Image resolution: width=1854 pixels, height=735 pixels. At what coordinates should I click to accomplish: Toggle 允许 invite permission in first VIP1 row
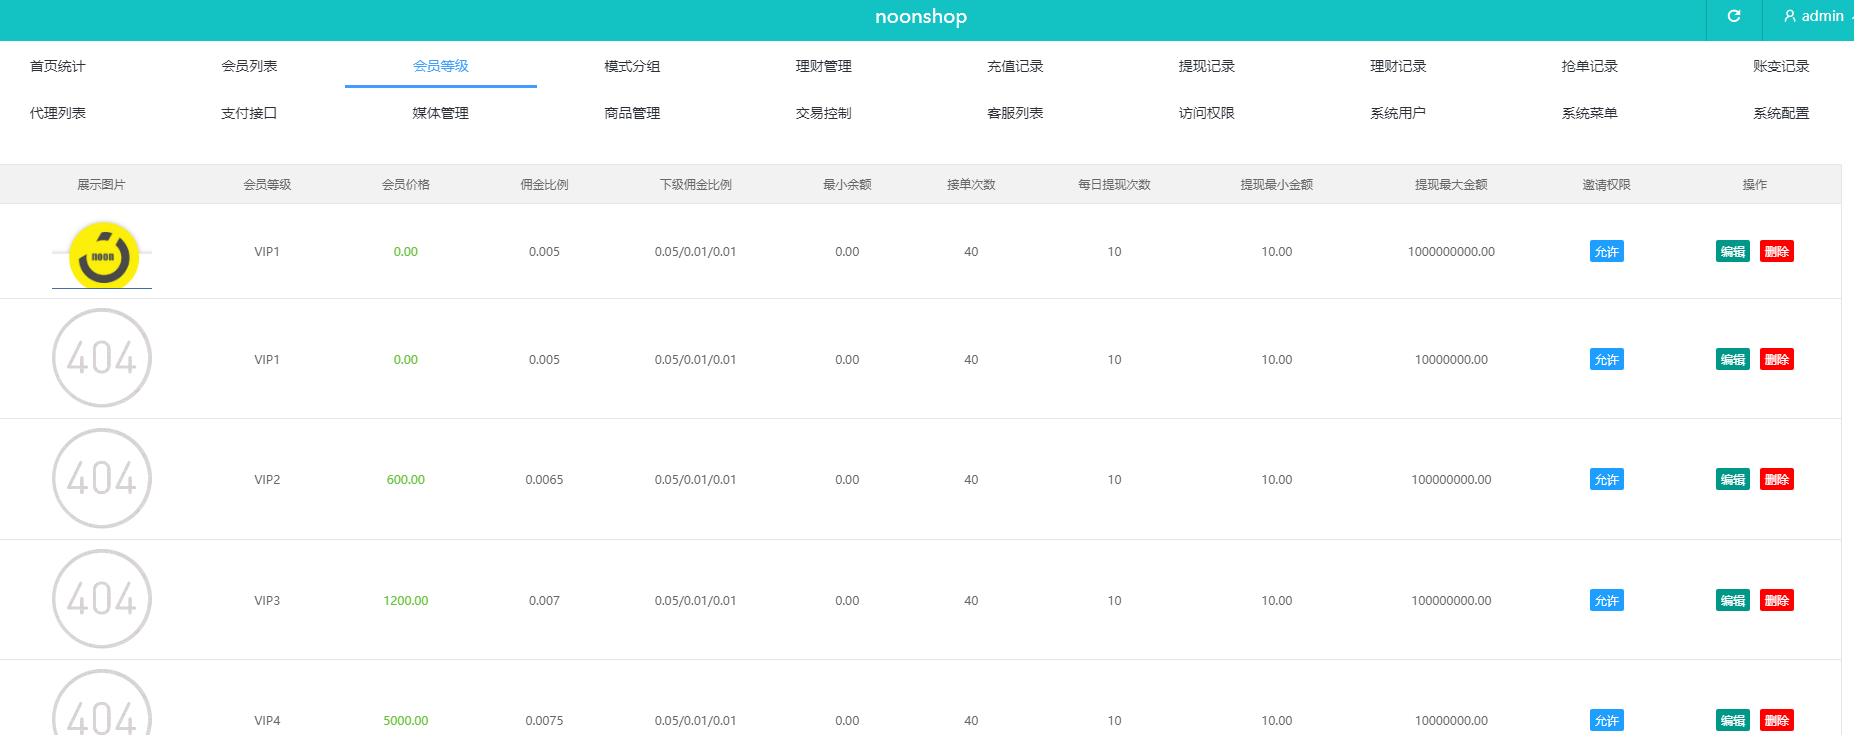(1606, 252)
